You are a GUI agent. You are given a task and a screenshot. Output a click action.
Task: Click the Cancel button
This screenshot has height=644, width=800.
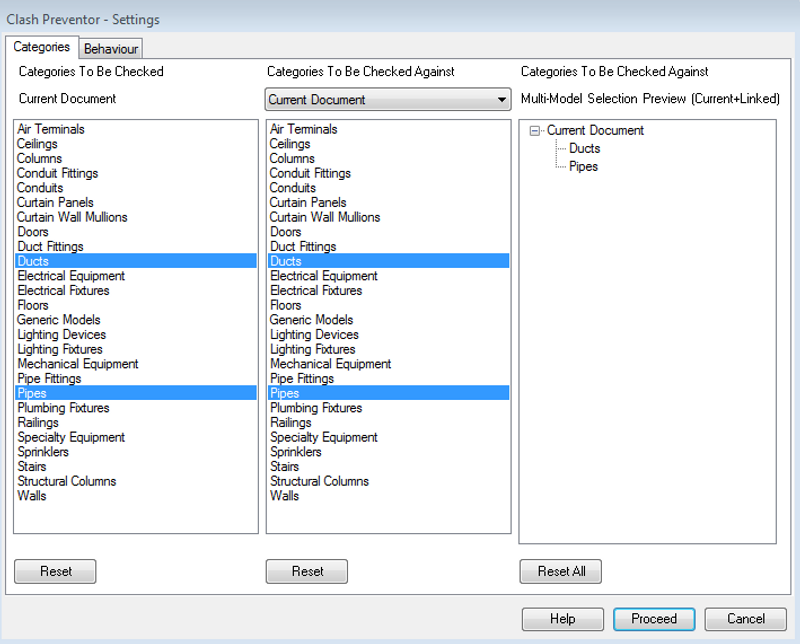745,619
